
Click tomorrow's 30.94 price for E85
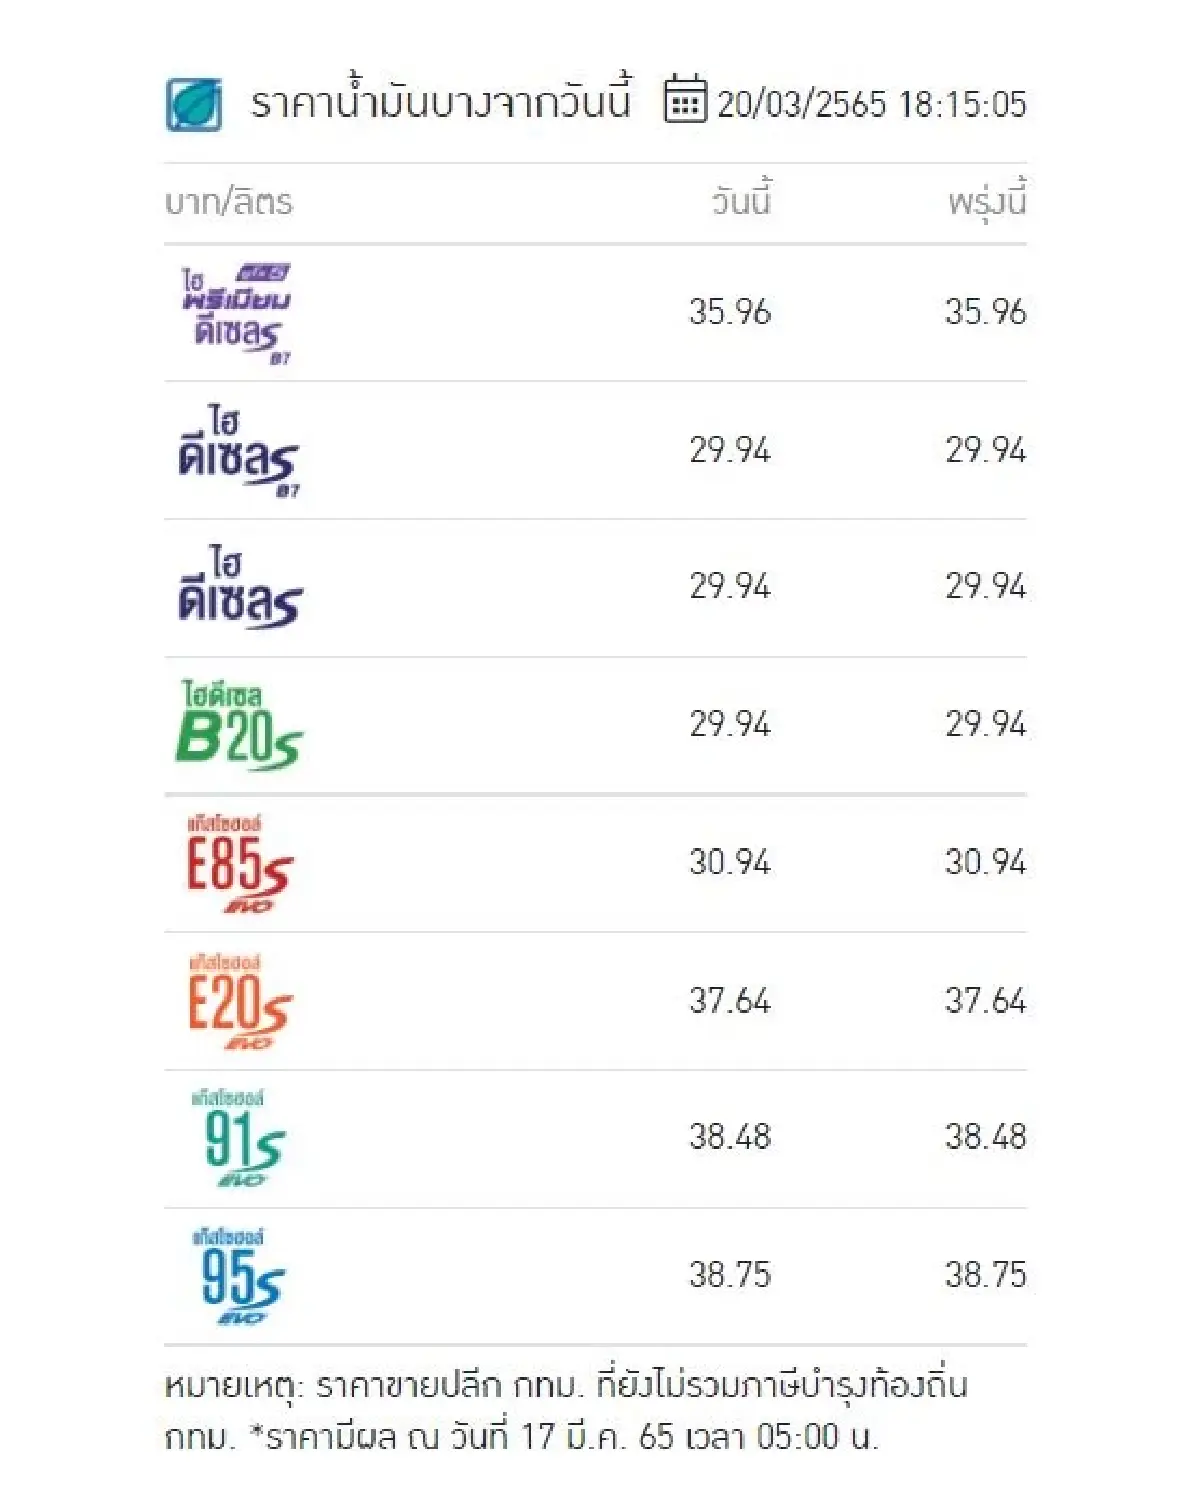(985, 862)
